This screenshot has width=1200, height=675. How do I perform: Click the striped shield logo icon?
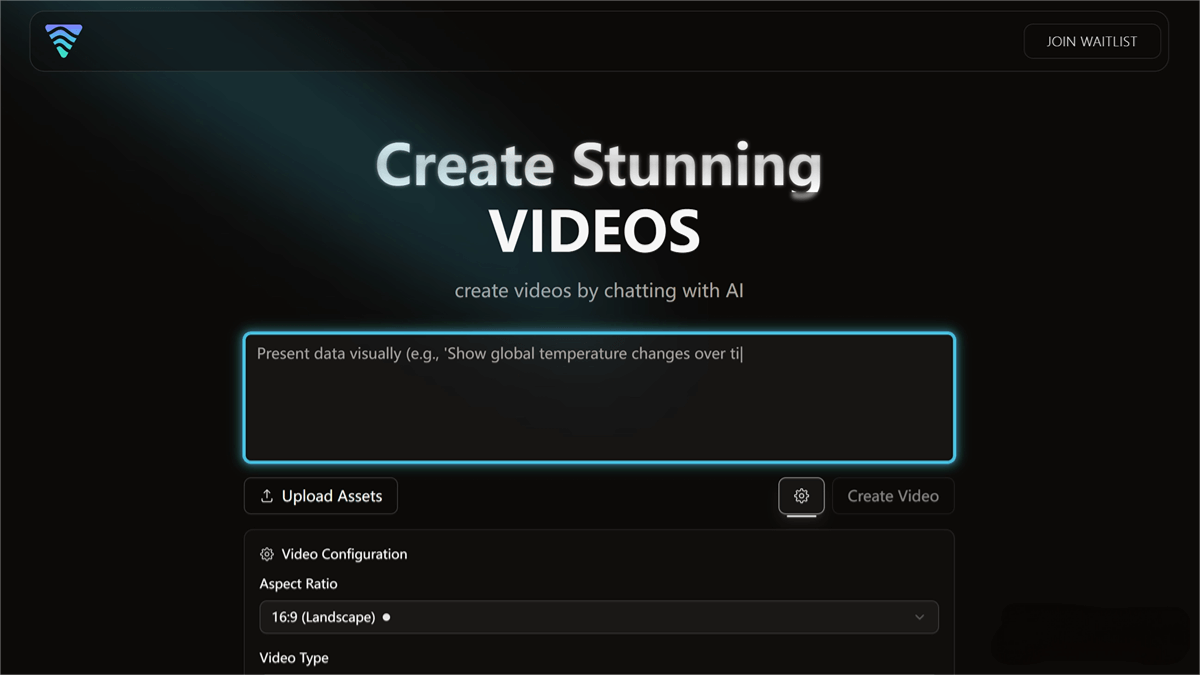tap(64, 41)
